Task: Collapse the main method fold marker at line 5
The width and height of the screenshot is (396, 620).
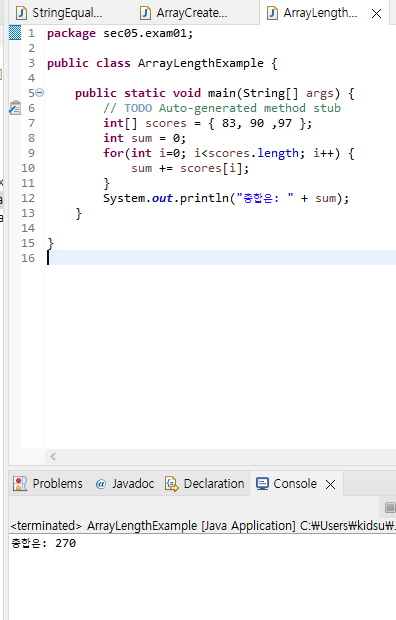Action: click(40, 93)
